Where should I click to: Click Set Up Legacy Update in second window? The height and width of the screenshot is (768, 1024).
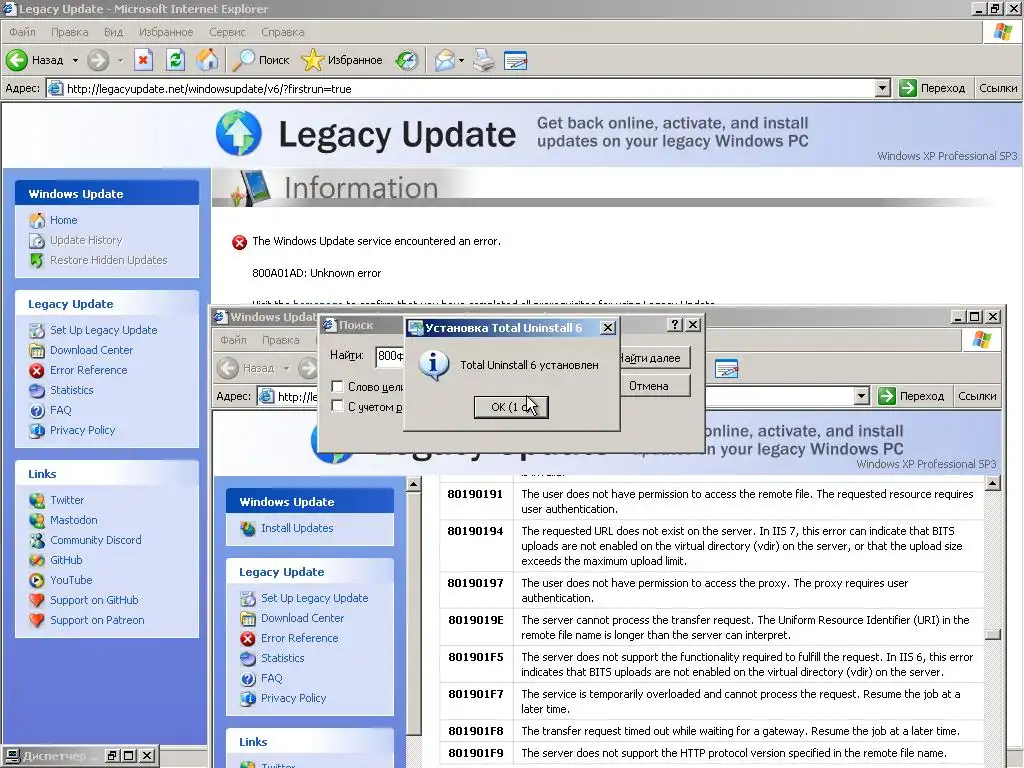[x=314, y=598]
